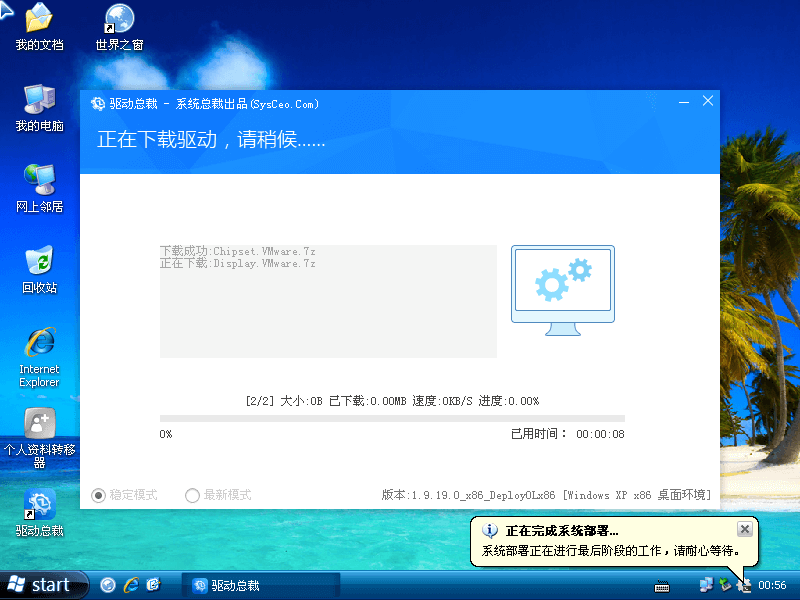Minimize the 驱动总裁 window

pos(684,102)
